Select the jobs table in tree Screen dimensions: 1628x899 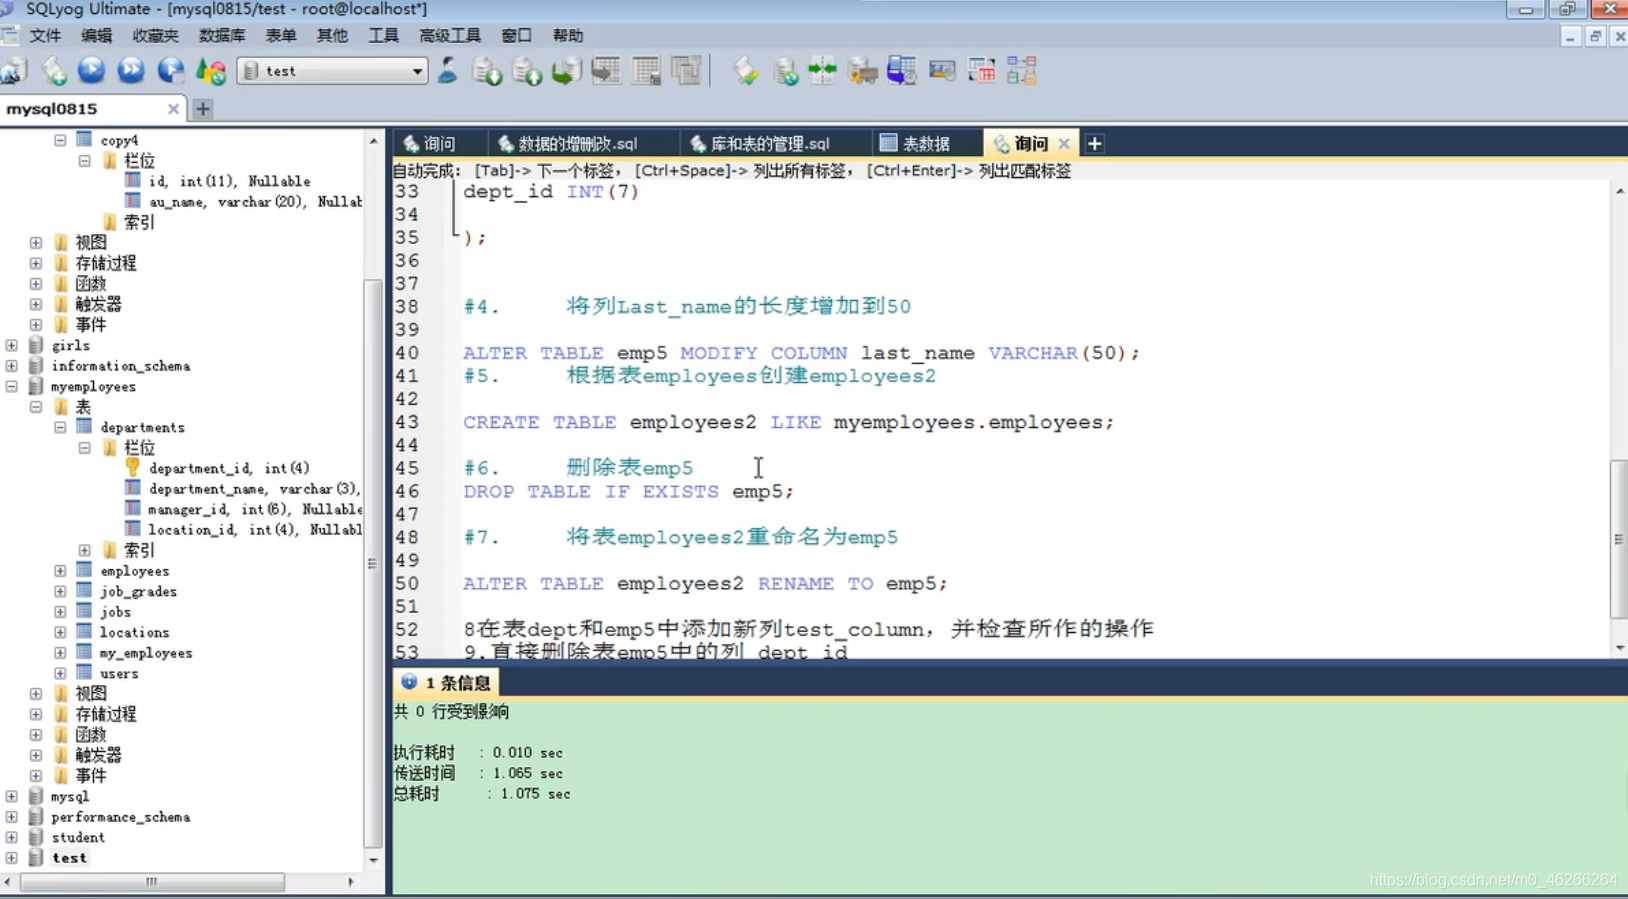click(115, 612)
